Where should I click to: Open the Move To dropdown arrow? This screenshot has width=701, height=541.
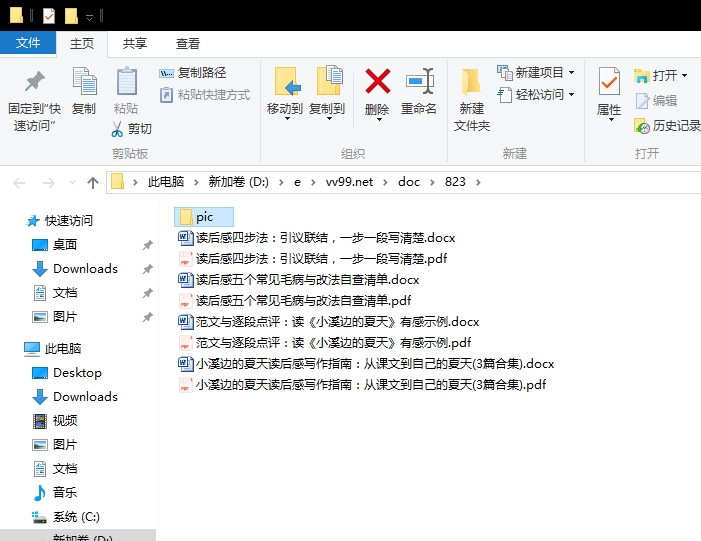click(287, 119)
